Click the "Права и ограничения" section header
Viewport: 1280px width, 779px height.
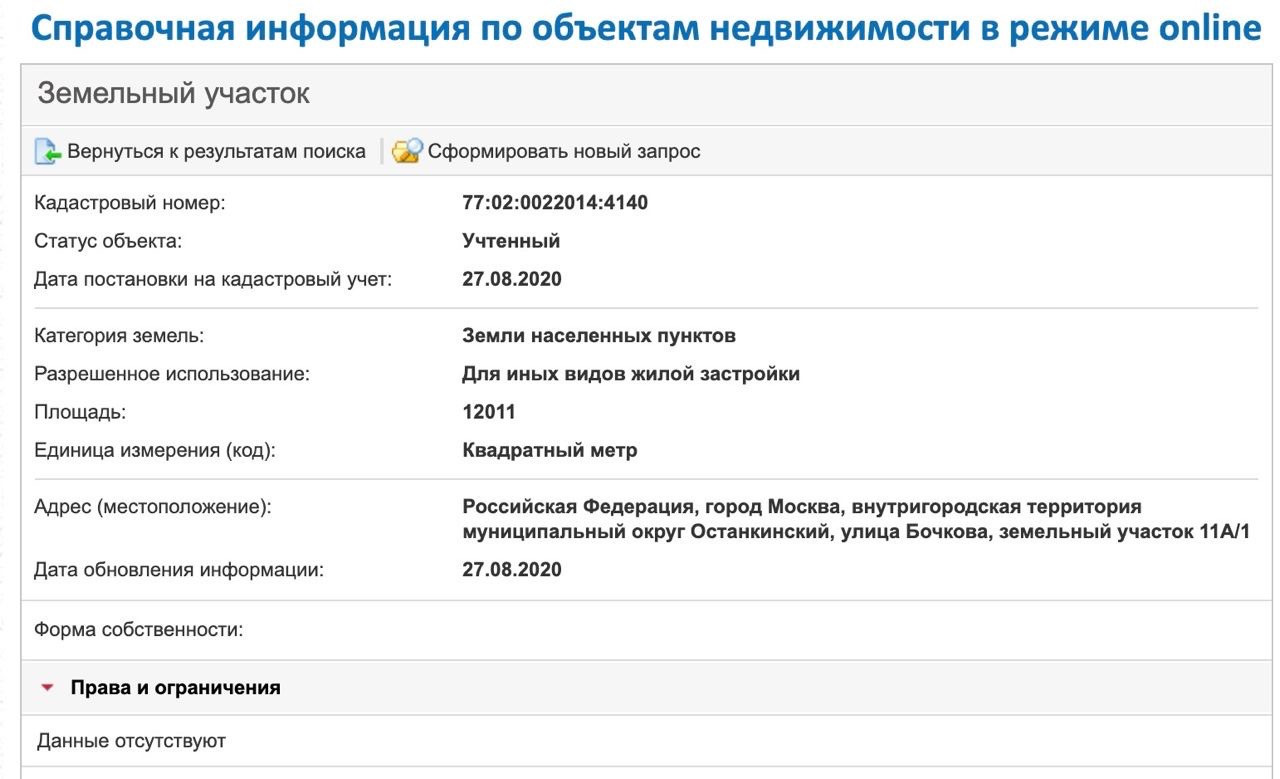click(x=175, y=688)
